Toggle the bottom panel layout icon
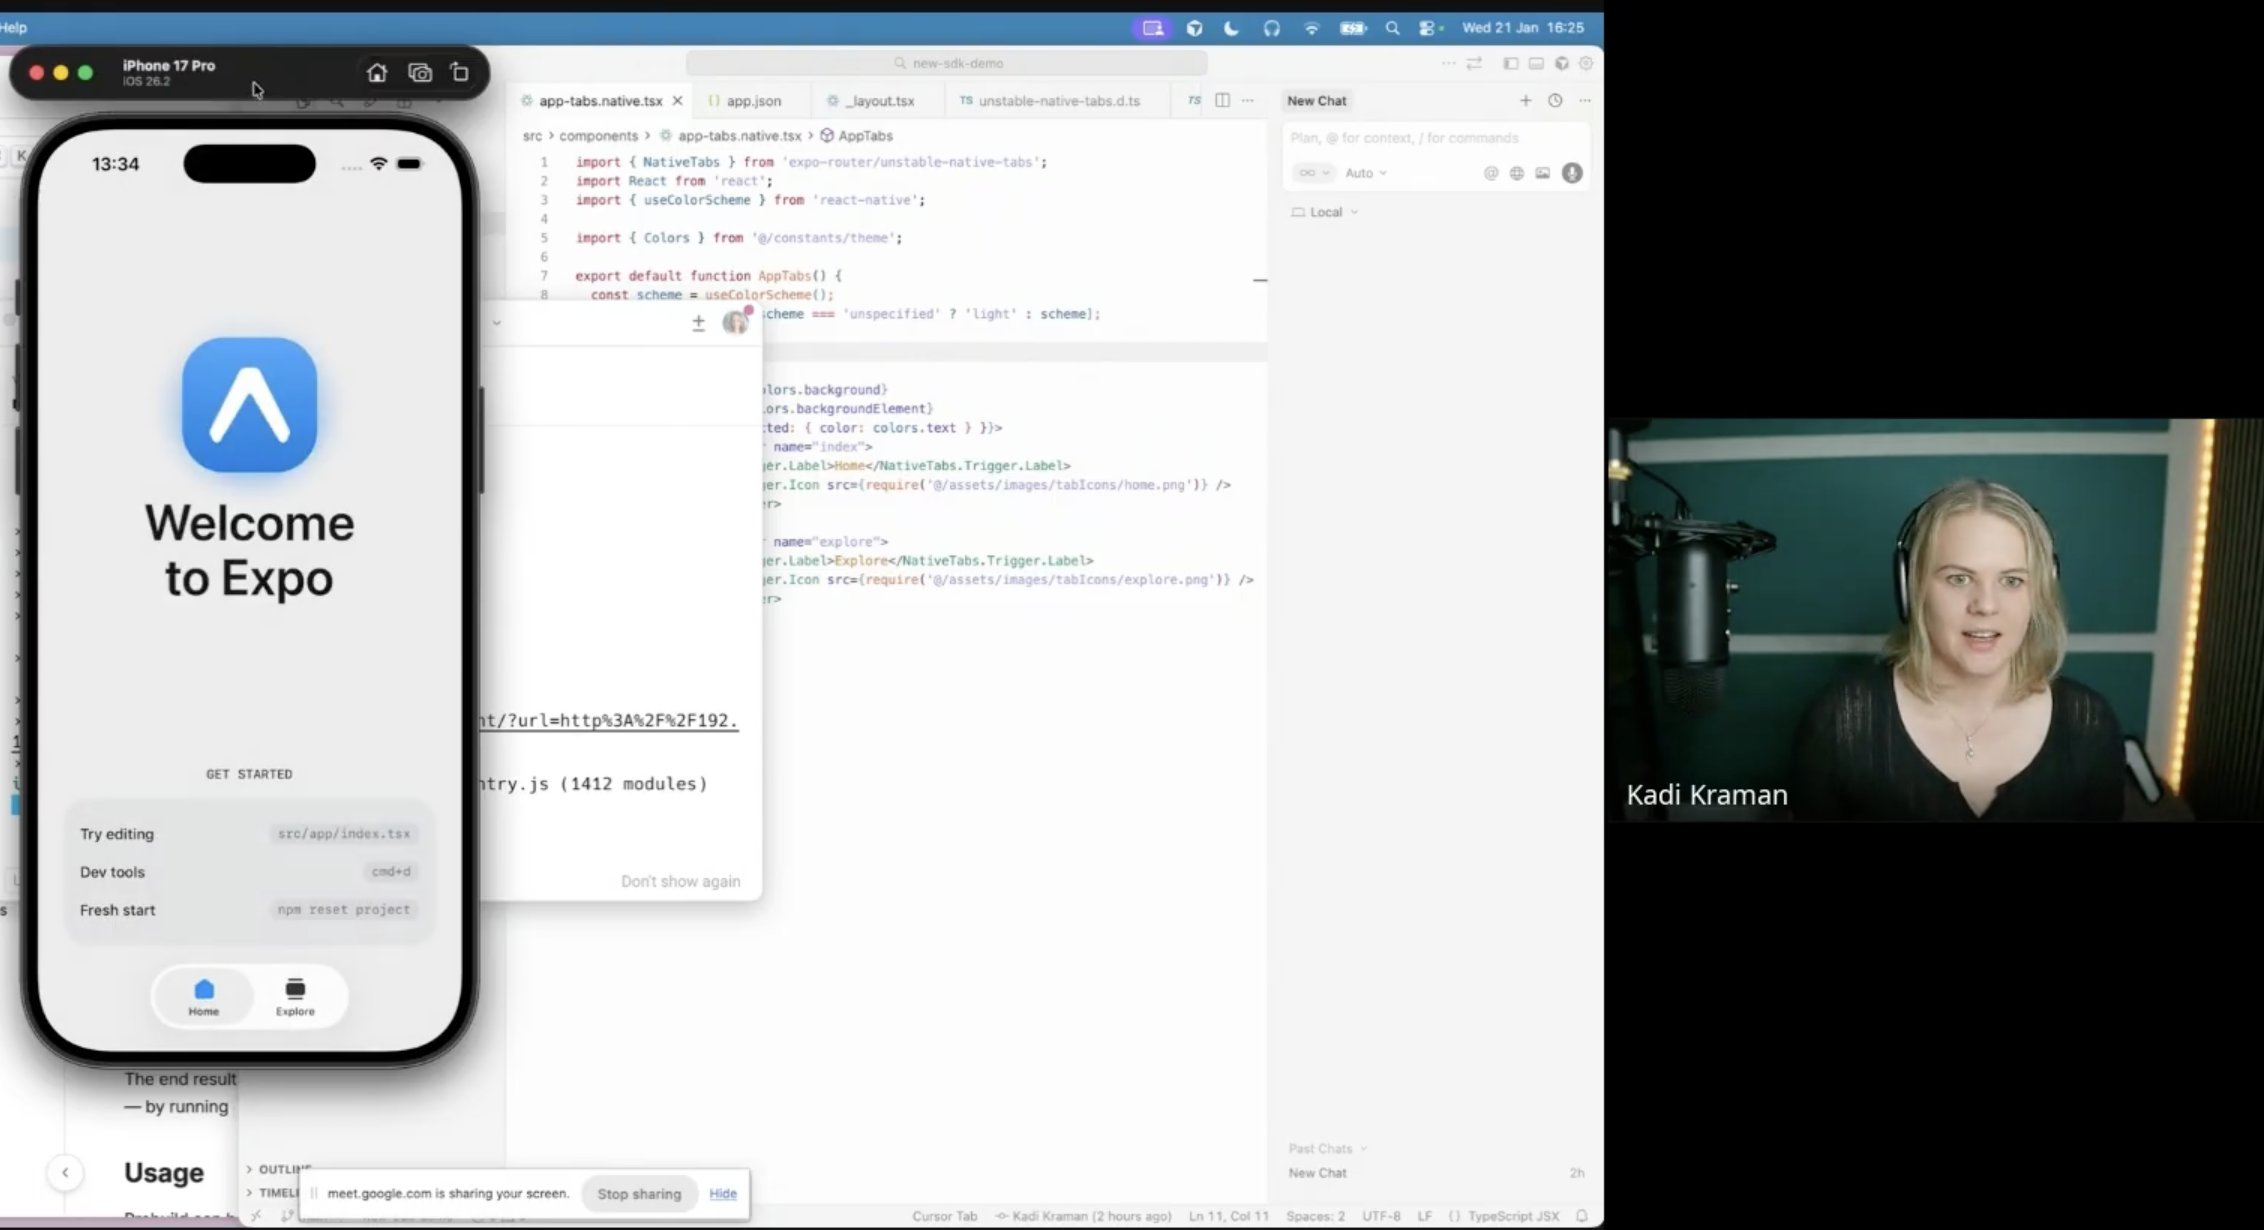This screenshot has height=1230, width=2264. pyautogui.click(x=1536, y=63)
